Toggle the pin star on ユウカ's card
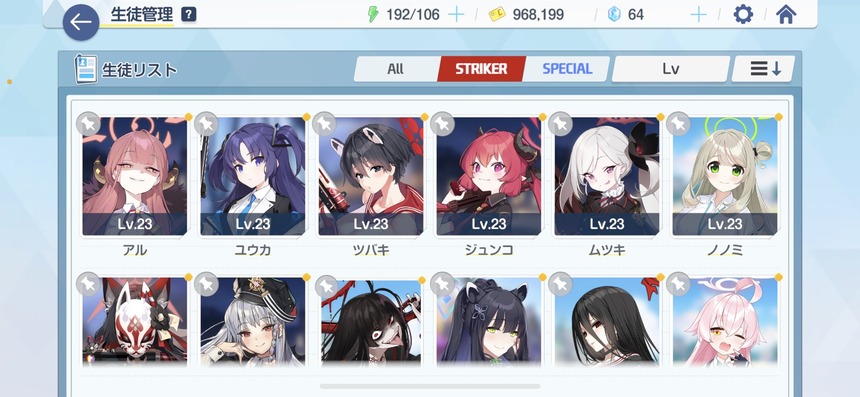 coord(206,124)
